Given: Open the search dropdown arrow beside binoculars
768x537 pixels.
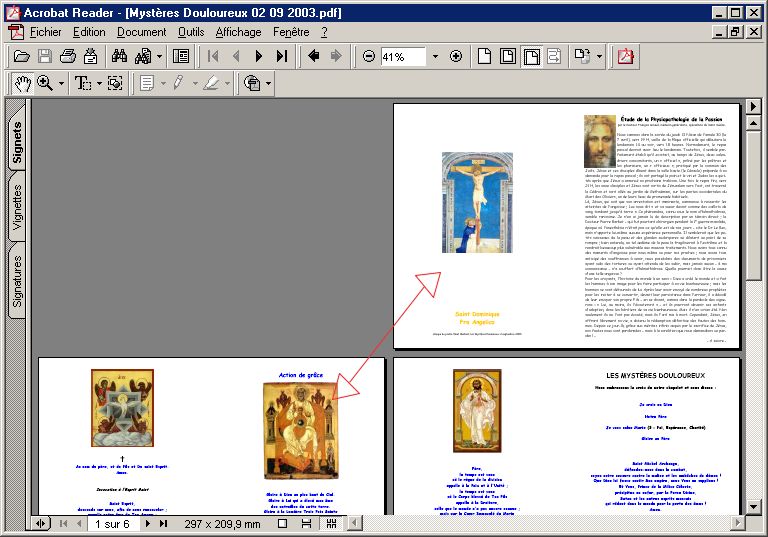Looking at the screenshot, I should click(159, 57).
